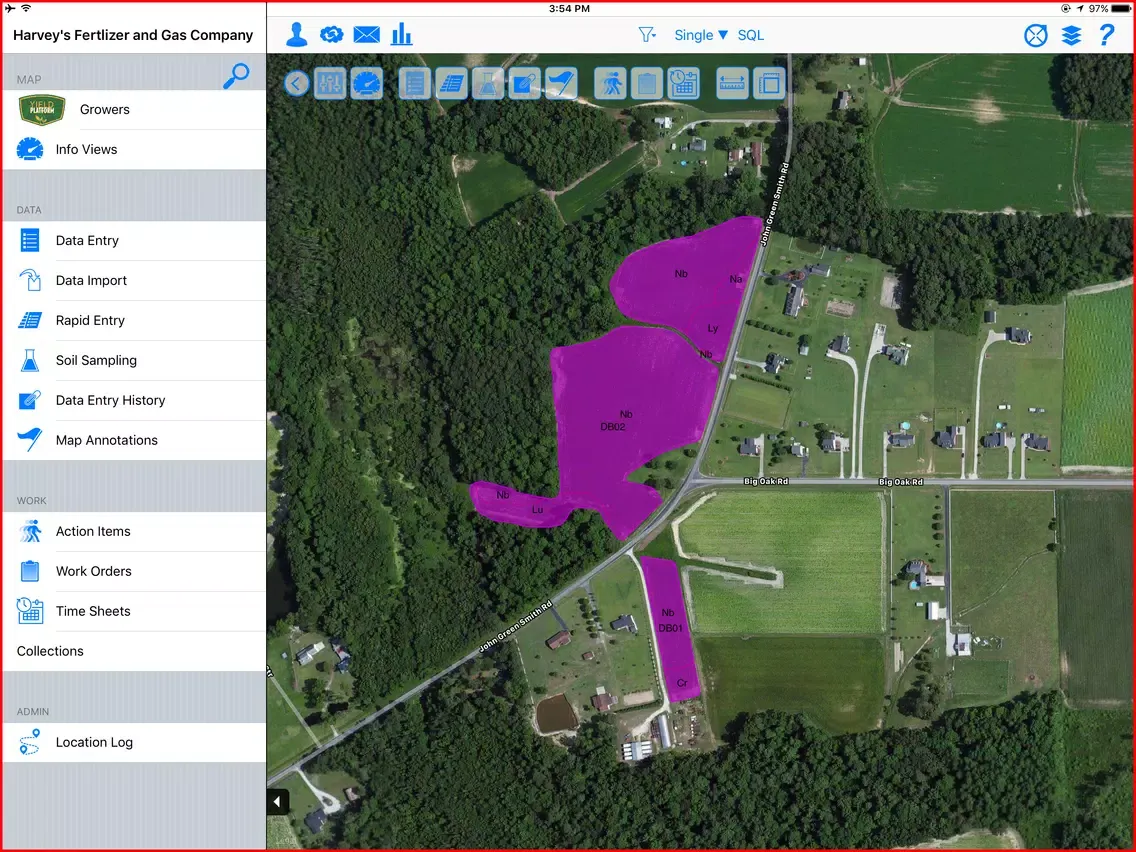Tap the Cr soil label in the purple field
Screen dimensions: 1136x852
point(682,683)
